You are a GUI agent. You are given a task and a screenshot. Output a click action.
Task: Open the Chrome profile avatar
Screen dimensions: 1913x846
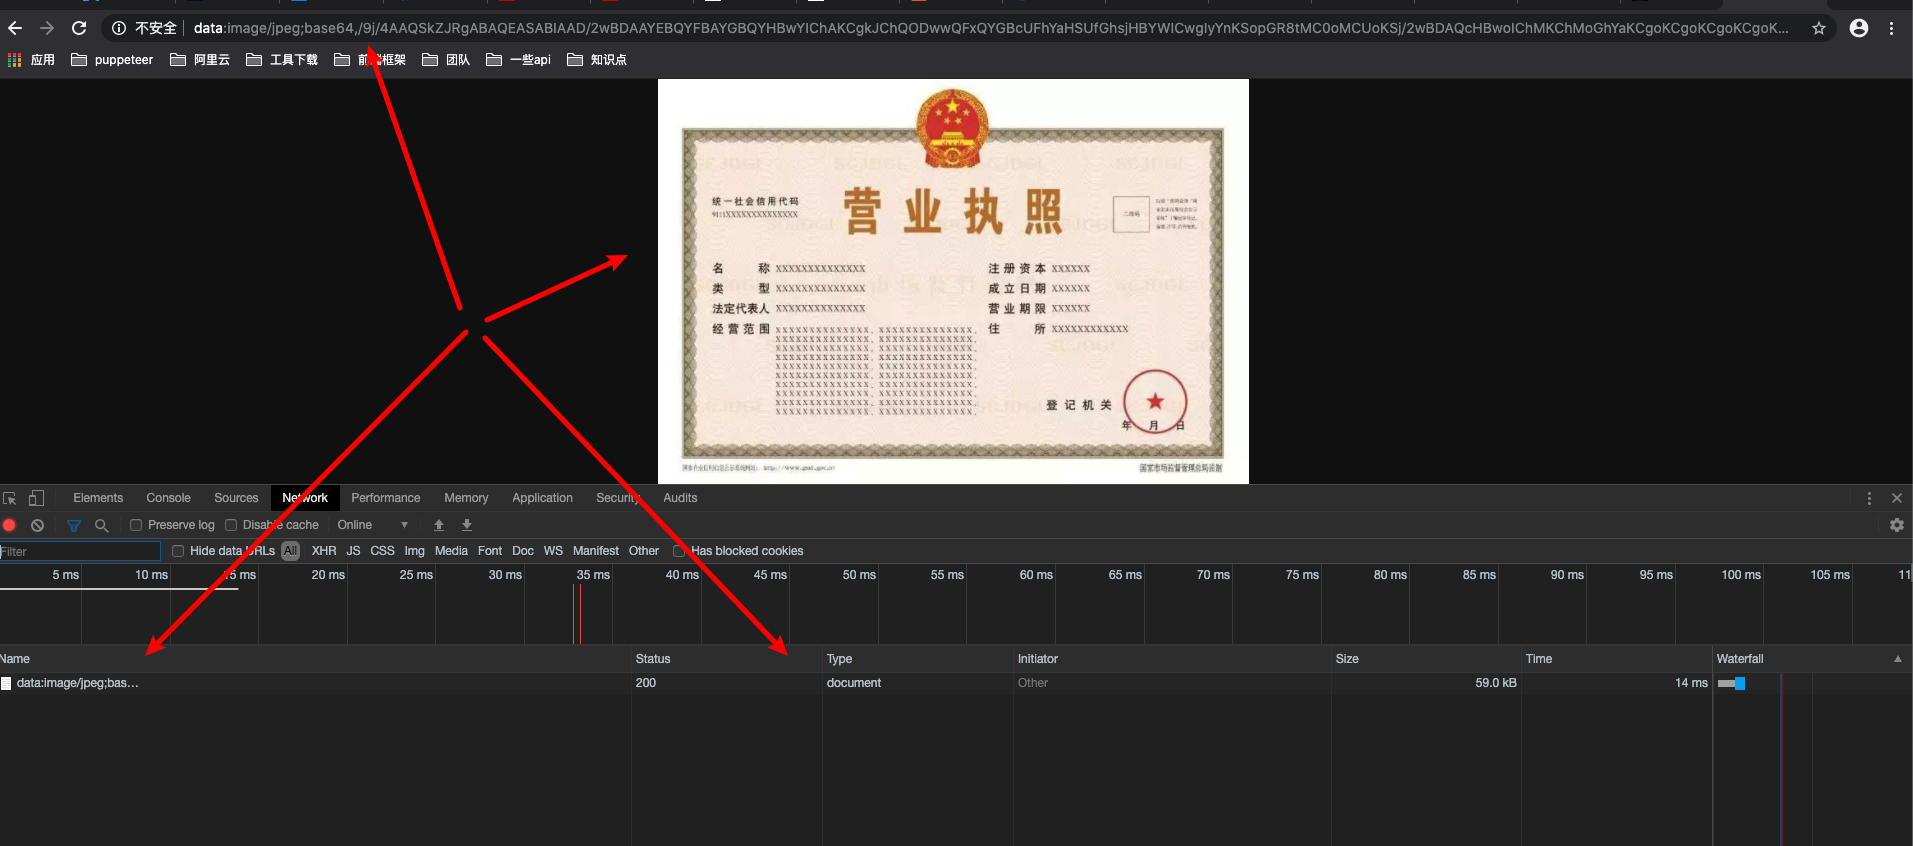tap(1859, 28)
